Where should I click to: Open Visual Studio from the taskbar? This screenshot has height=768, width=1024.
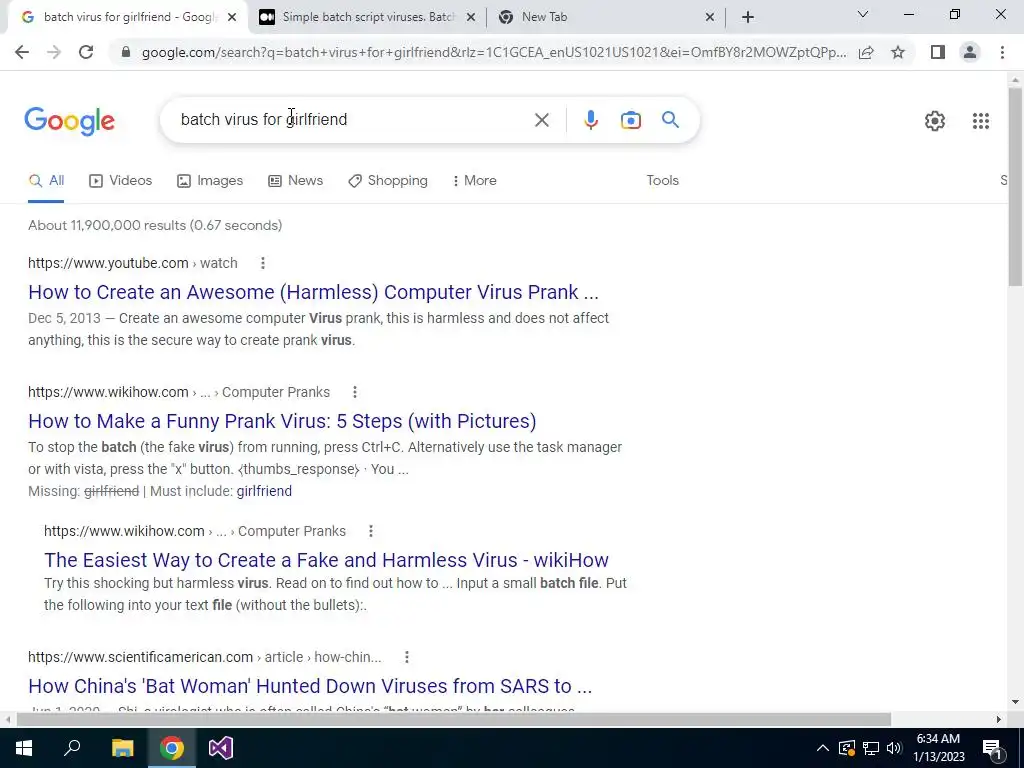coord(221,748)
